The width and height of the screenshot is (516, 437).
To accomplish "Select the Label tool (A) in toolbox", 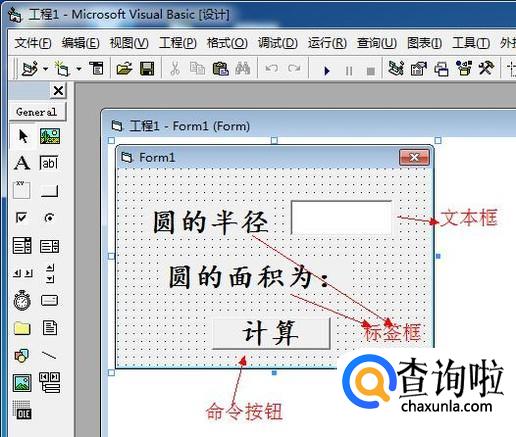I will [22, 163].
